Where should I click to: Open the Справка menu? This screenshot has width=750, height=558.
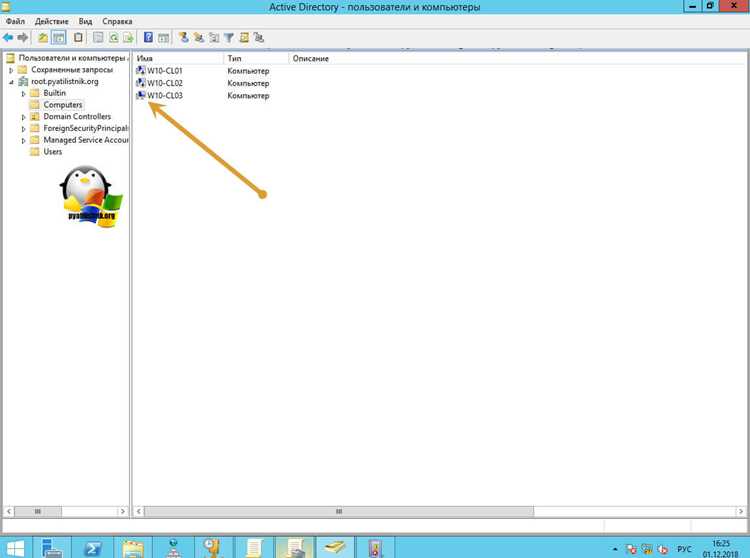click(x=117, y=21)
